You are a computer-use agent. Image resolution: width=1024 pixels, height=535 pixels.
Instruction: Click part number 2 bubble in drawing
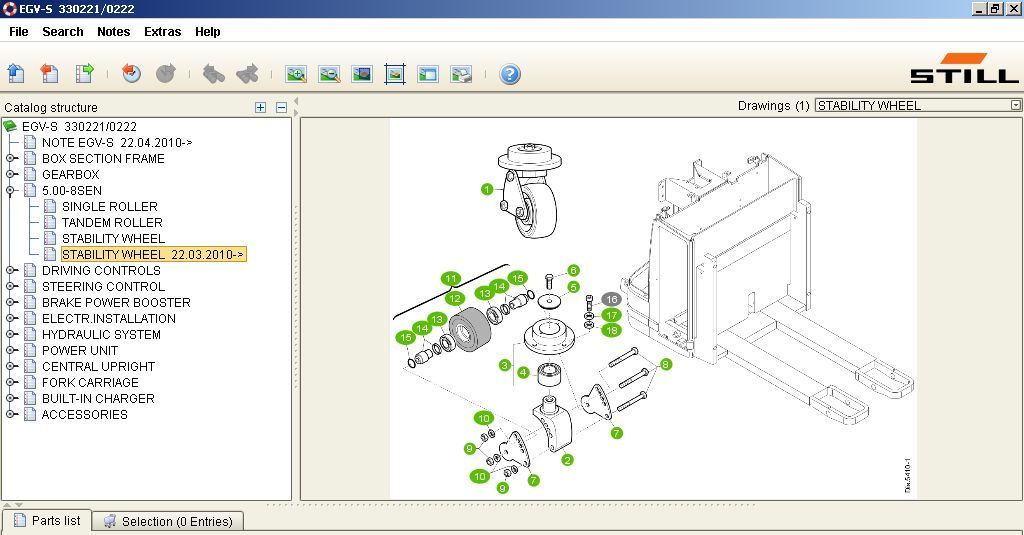point(568,460)
